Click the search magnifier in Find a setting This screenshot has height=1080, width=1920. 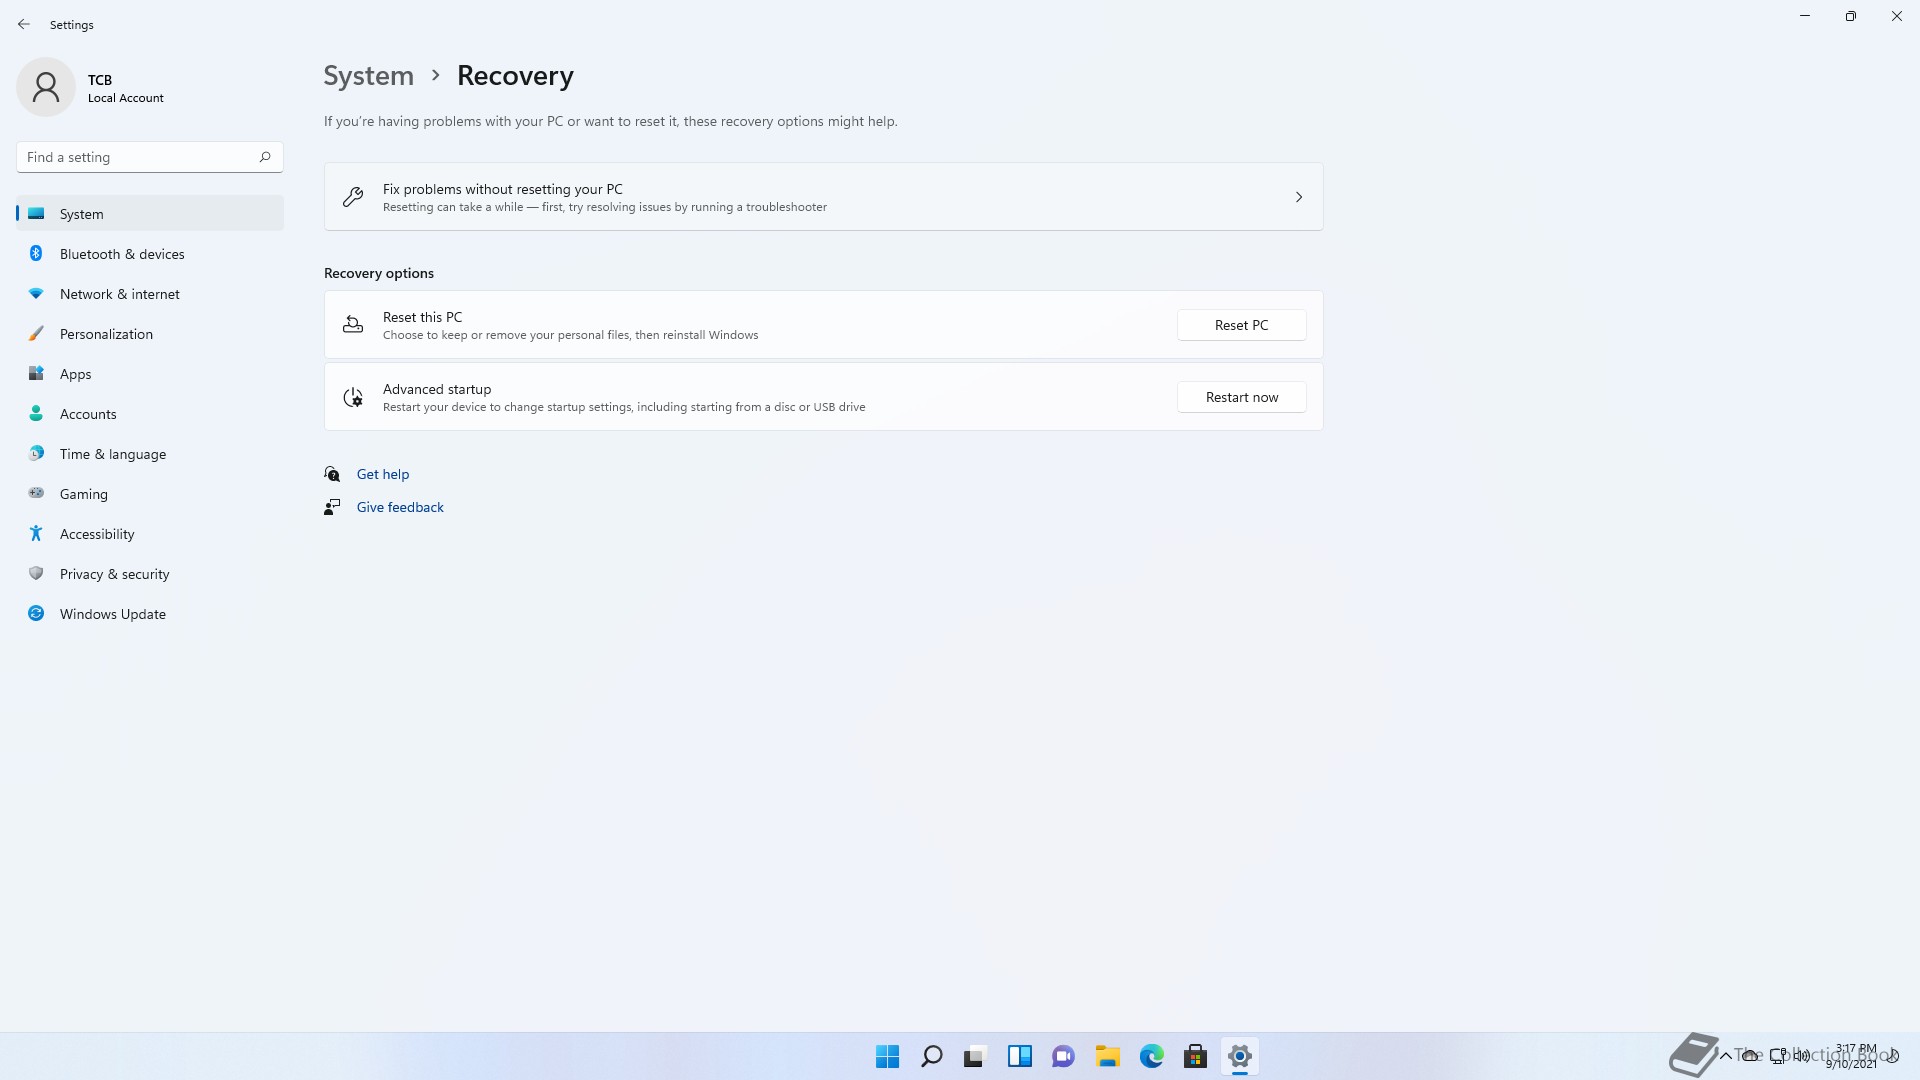pyautogui.click(x=265, y=157)
